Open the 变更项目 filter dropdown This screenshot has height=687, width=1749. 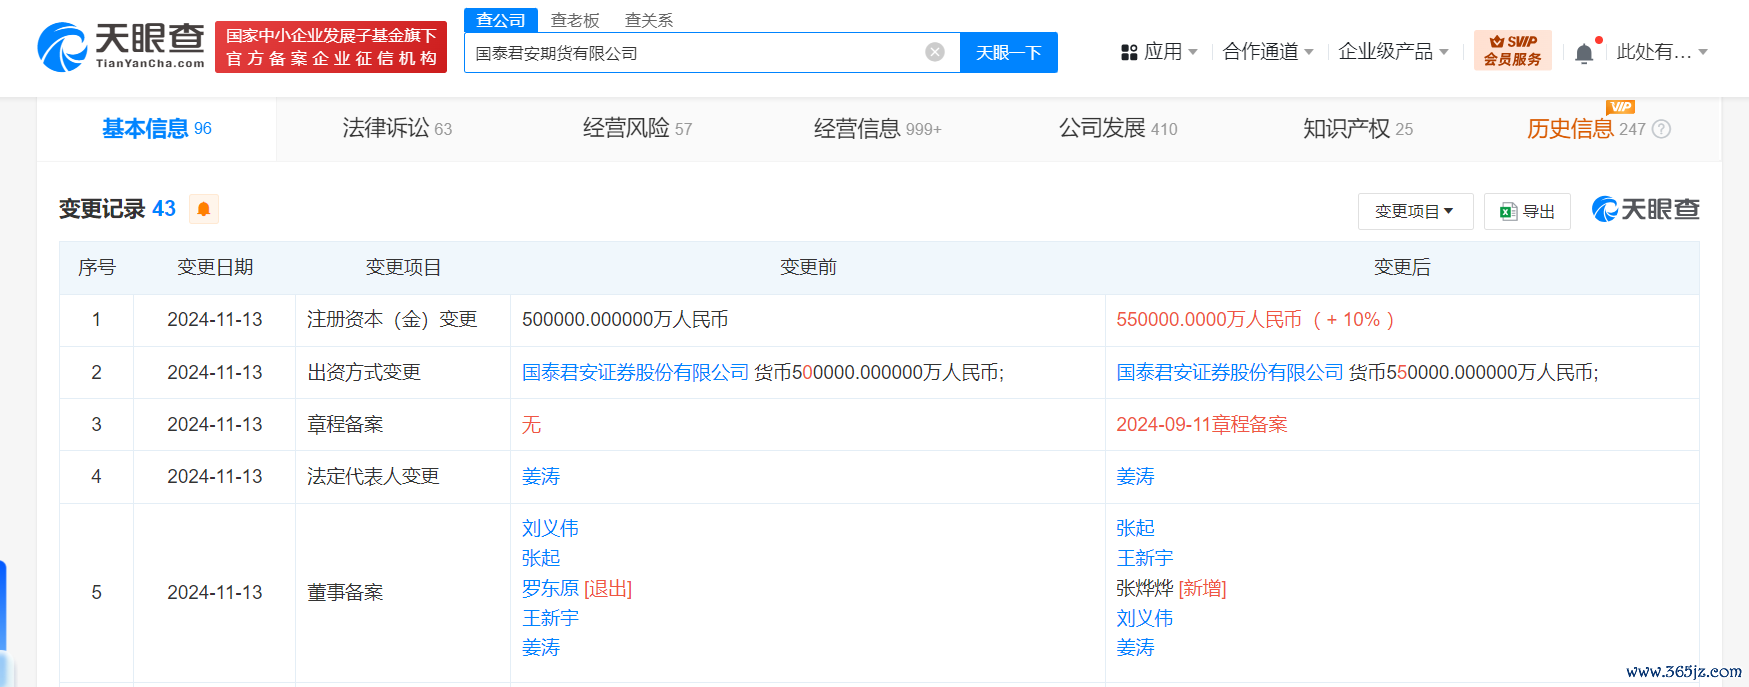click(1415, 211)
